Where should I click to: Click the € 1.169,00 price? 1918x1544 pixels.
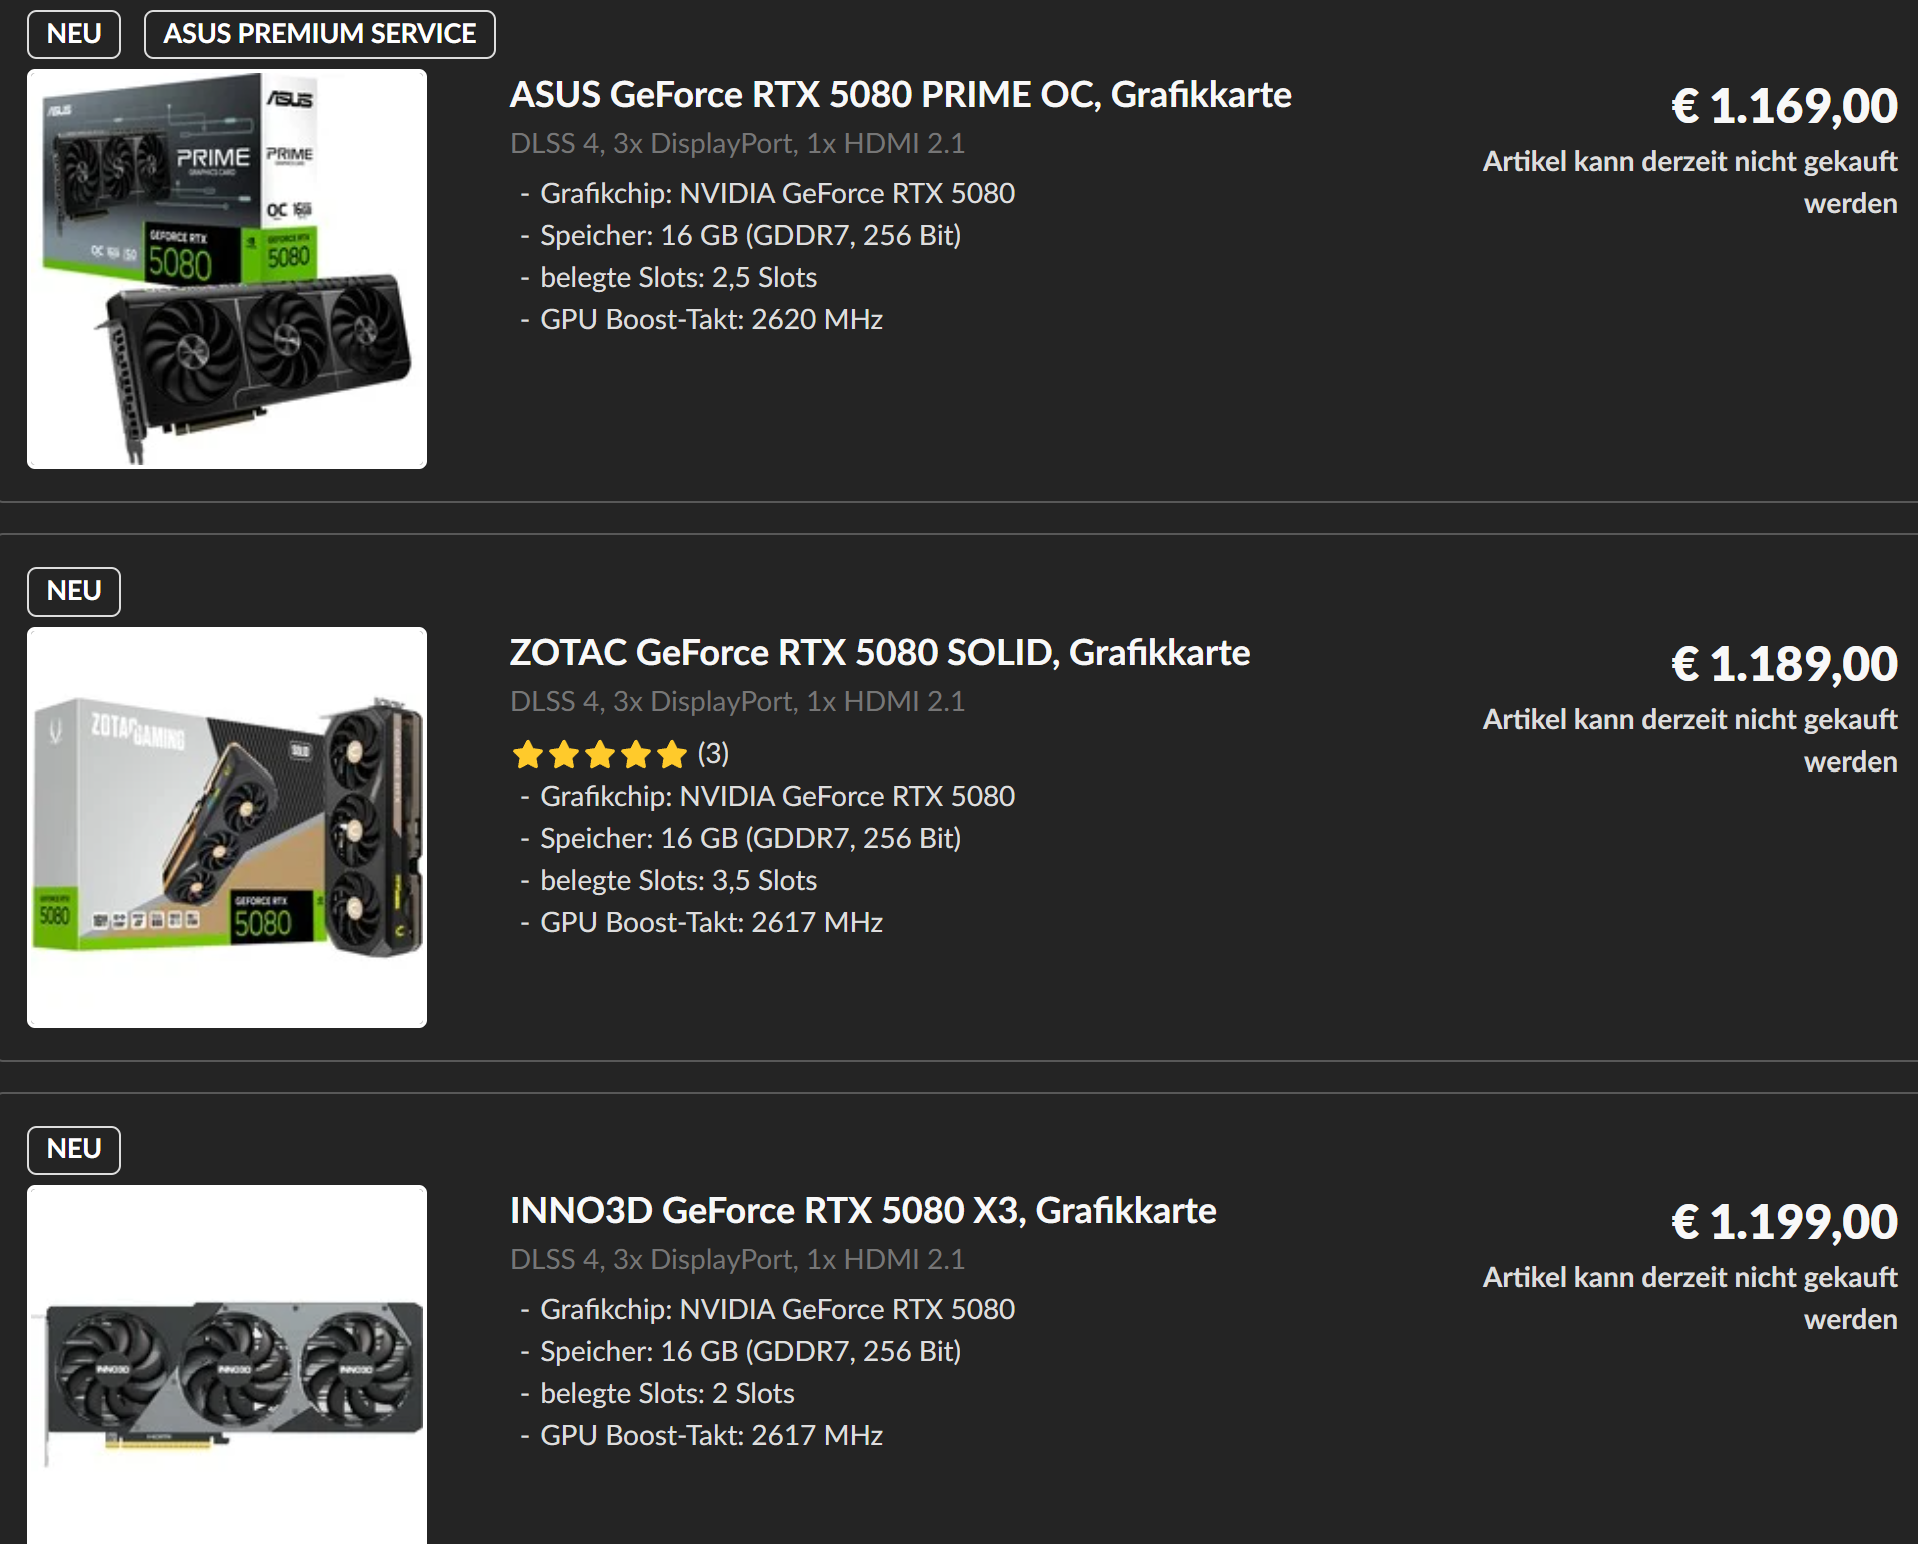click(1784, 106)
